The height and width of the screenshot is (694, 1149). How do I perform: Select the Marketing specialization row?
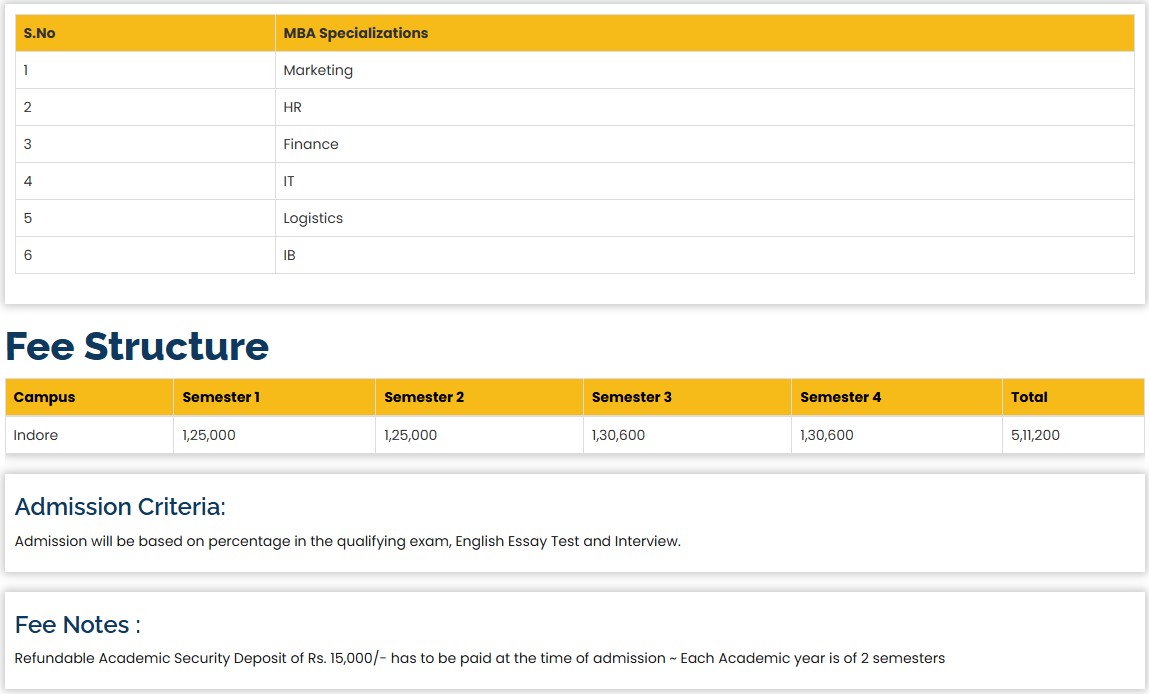[318, 70]
